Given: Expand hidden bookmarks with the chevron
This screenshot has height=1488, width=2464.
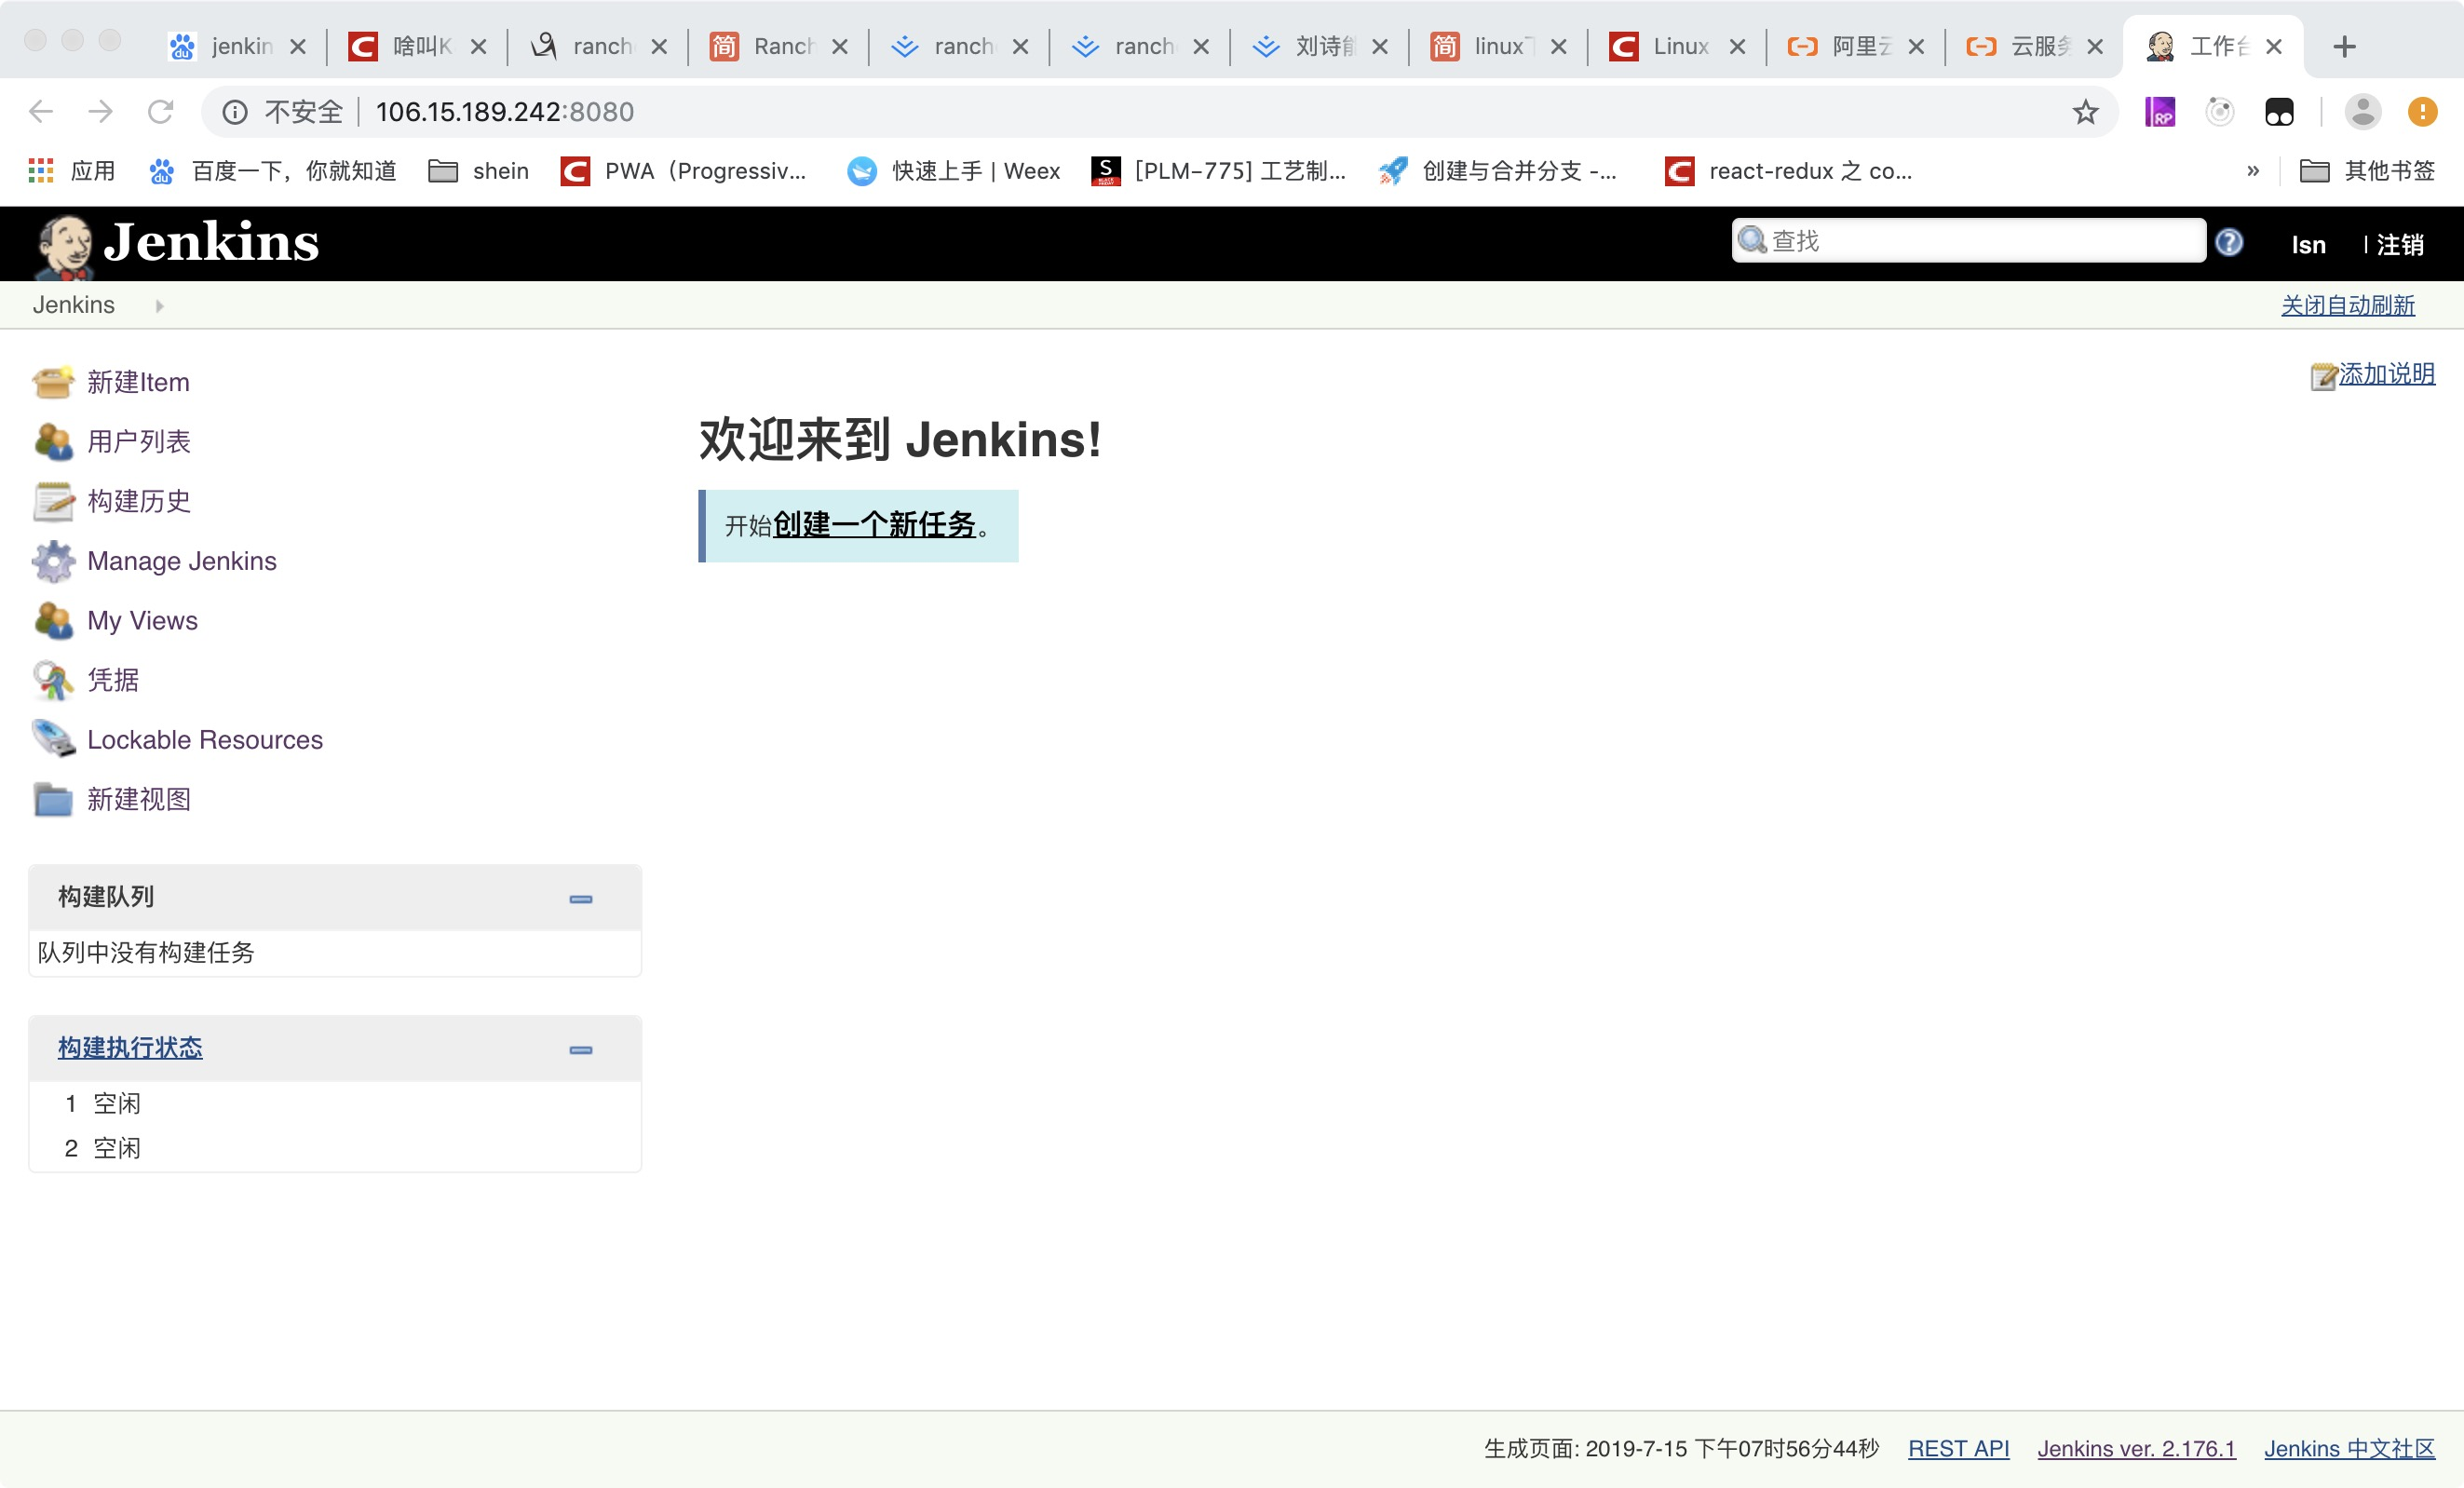Looking at the screenshot, I should coord(2252,171).
